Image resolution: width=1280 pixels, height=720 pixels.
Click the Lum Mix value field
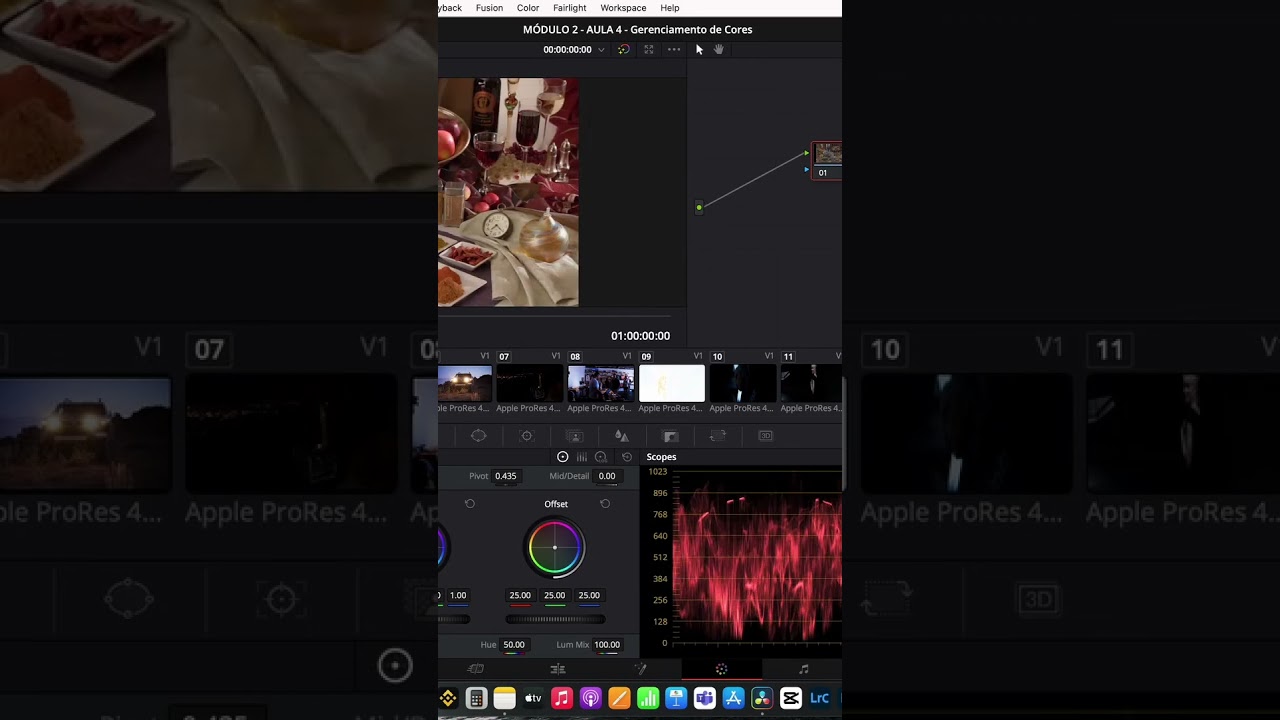tap(607, 645)
